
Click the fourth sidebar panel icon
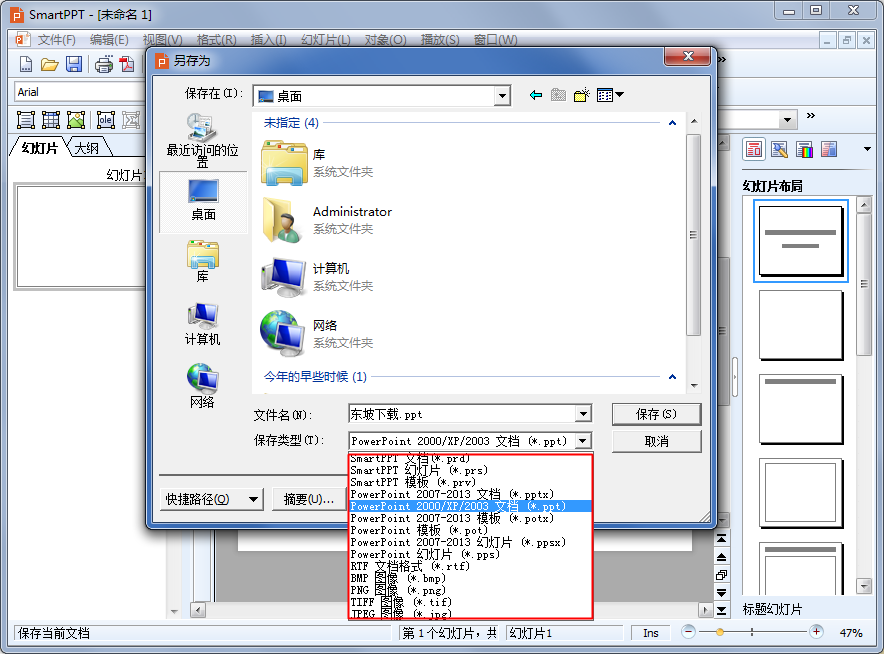(x=829, y=149)
